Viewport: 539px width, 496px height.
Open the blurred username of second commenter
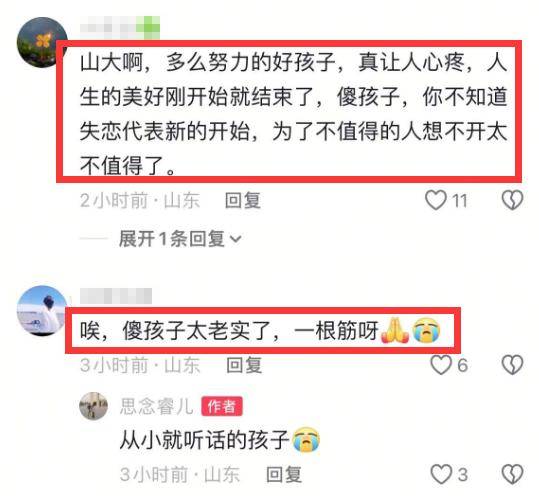pos(116,296)
